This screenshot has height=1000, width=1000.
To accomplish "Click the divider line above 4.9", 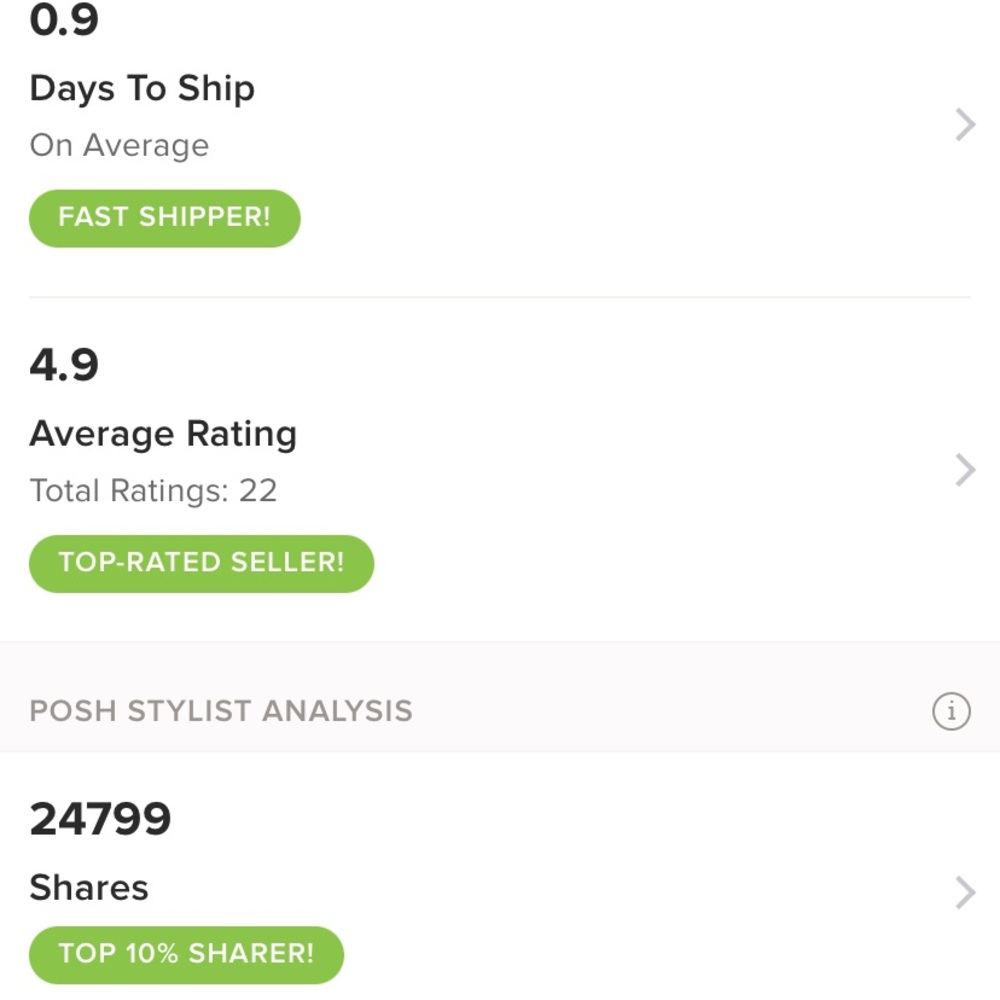I will (500, 297).
